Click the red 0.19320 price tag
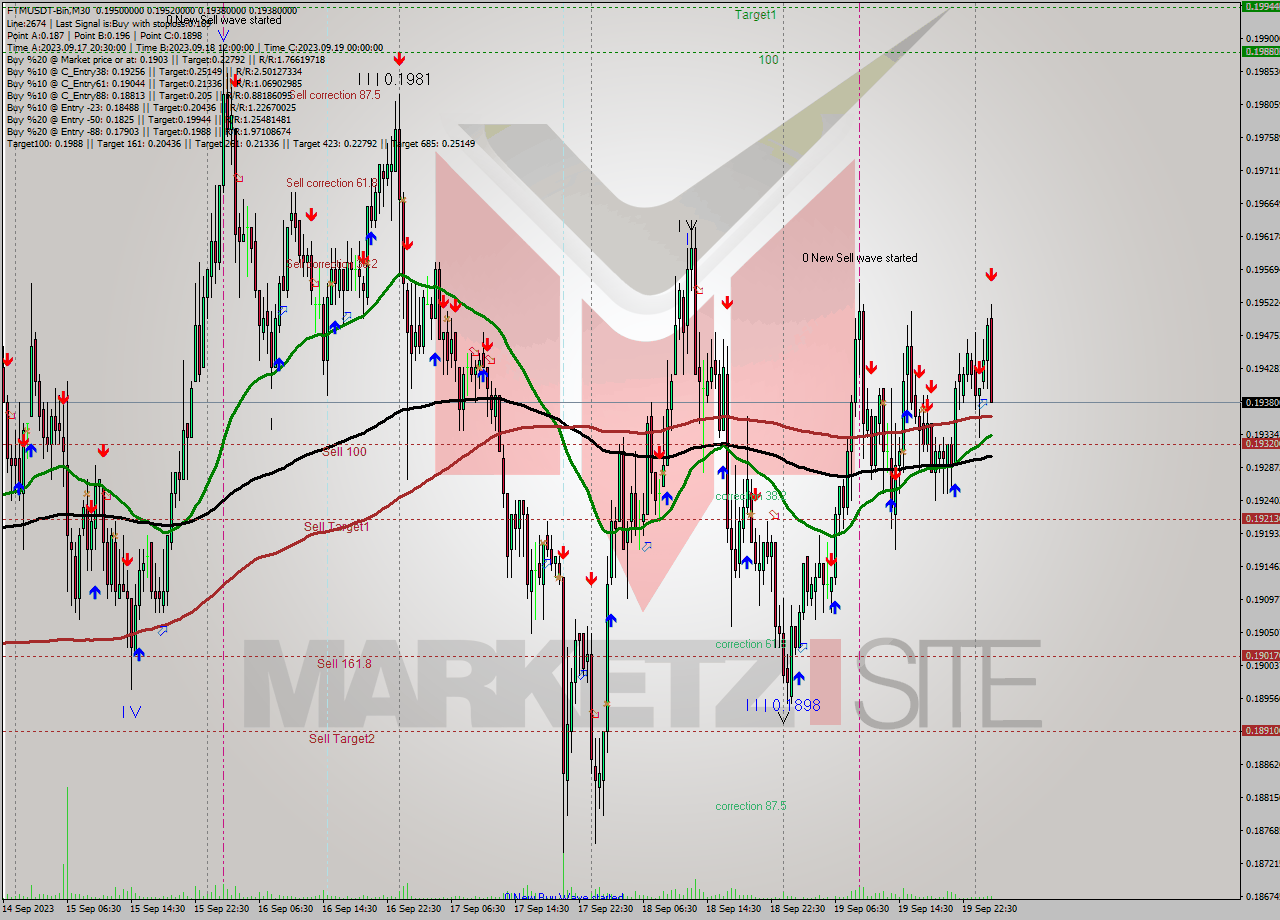This screenshot has height=920, width=1280. coord(1260,443)
